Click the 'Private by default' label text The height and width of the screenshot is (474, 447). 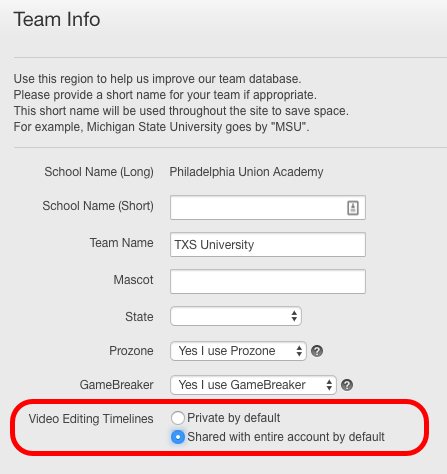click(x=233, y=418)
